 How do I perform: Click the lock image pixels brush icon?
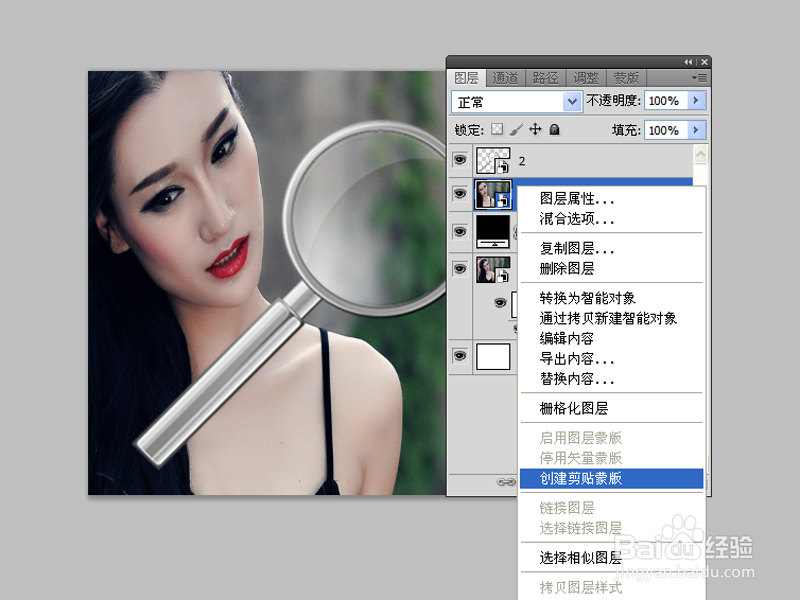pos(516,130)
